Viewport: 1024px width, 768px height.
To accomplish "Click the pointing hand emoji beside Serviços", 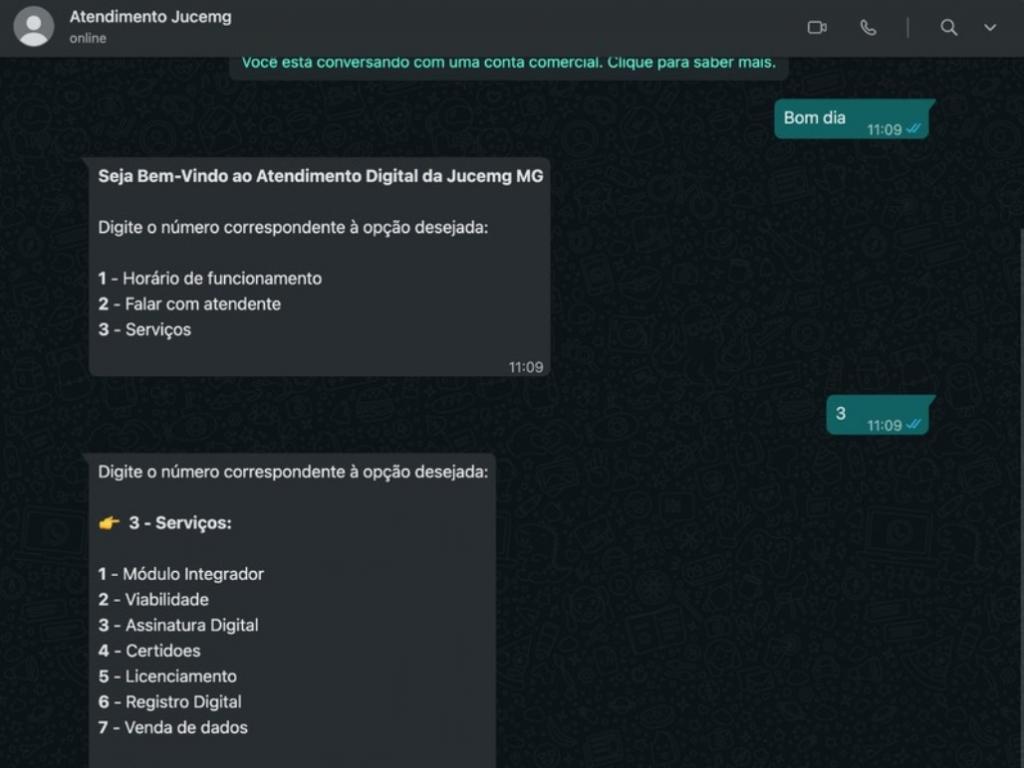I will tap(108, 523).
